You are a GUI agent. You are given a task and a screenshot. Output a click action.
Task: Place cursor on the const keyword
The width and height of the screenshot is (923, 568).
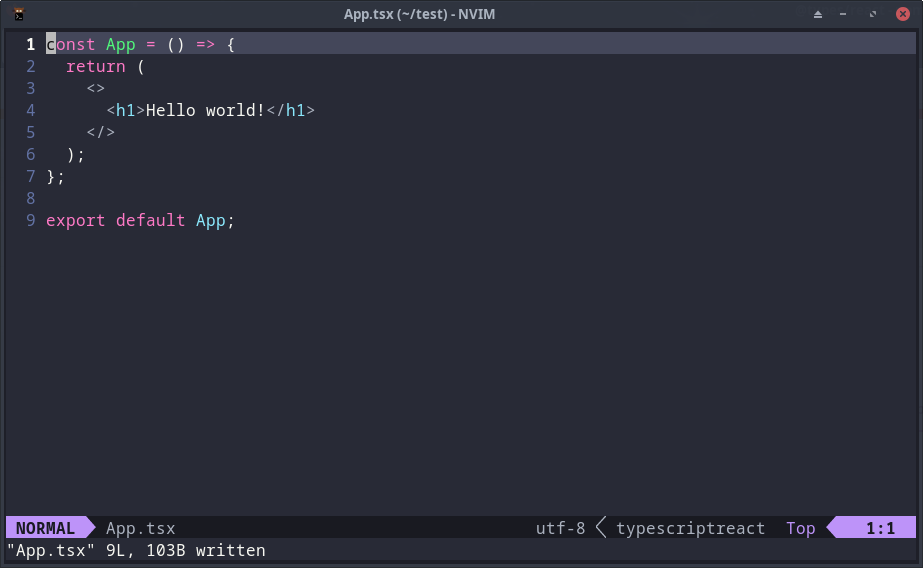pyautogui.click(x=71, y=44)
